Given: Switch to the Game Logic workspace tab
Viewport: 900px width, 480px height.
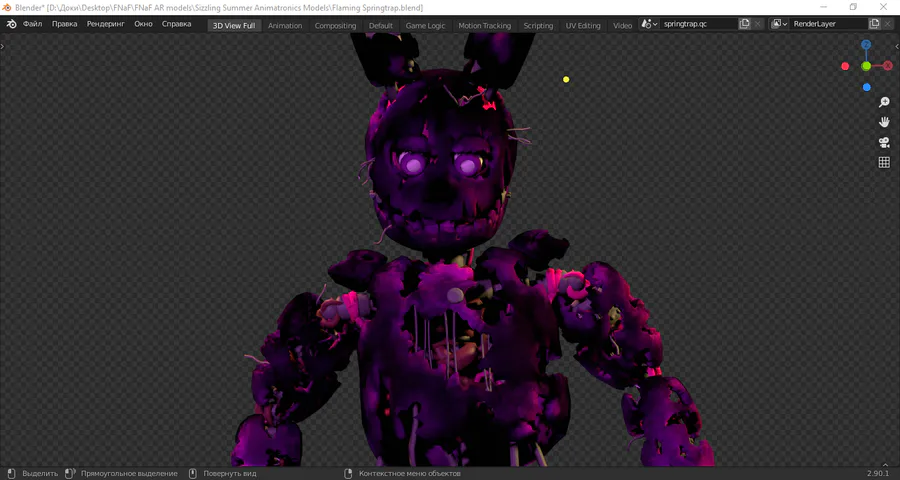Looking at the screenshot, I should click(x=425, y=25).
